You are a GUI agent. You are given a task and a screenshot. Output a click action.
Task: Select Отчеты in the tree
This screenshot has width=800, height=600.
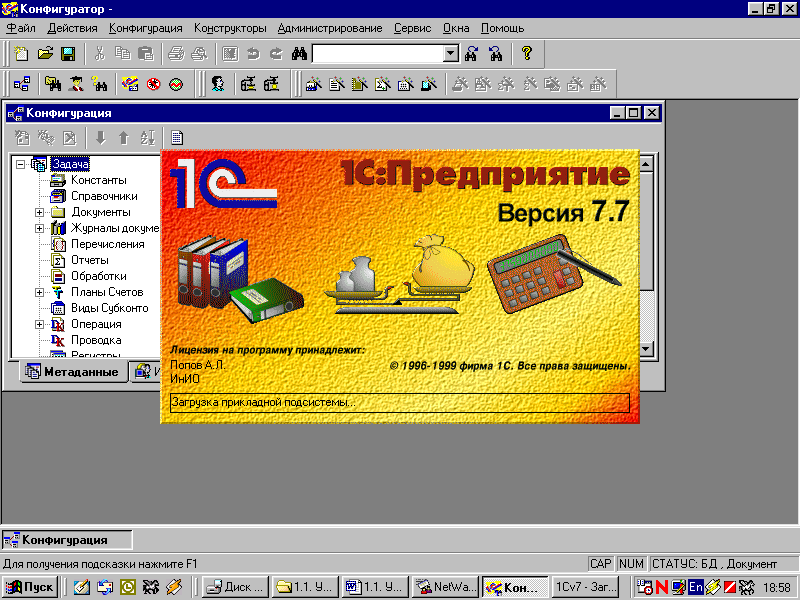[90, 260]
